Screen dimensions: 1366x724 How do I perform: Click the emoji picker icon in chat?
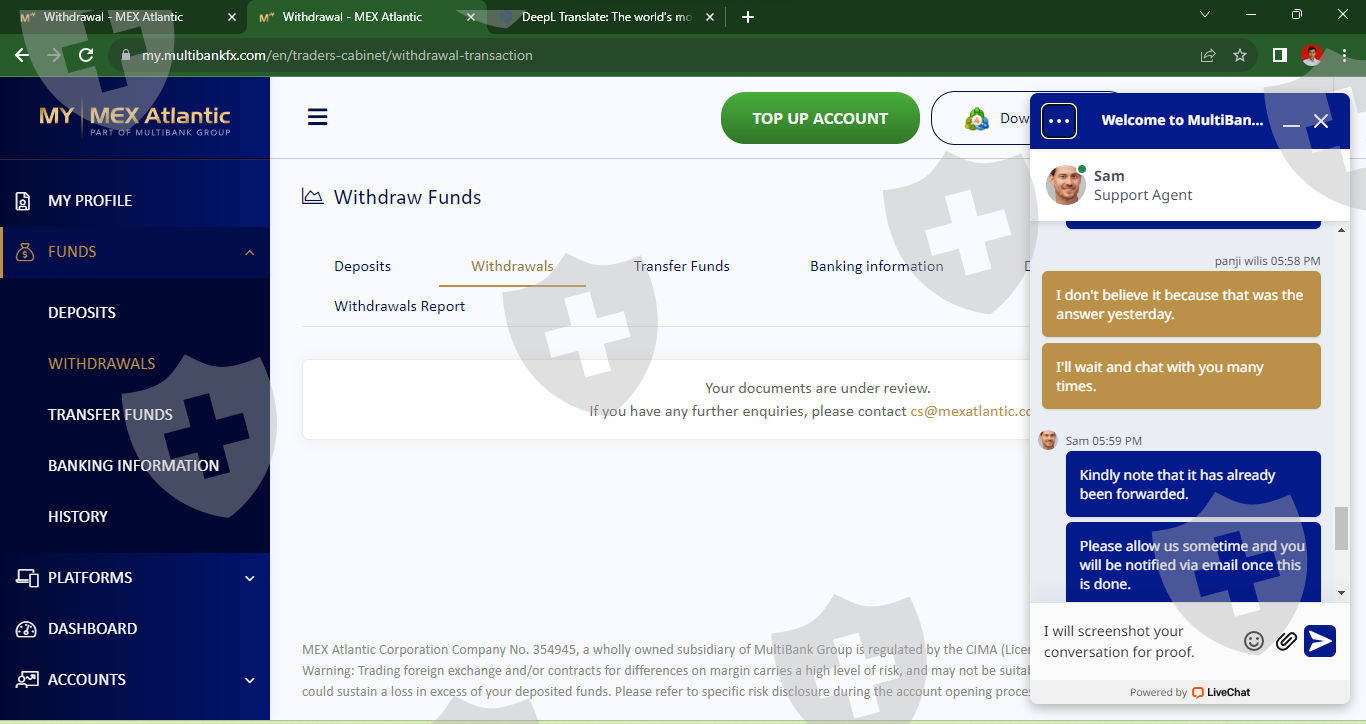click(x=1253, y=641)
